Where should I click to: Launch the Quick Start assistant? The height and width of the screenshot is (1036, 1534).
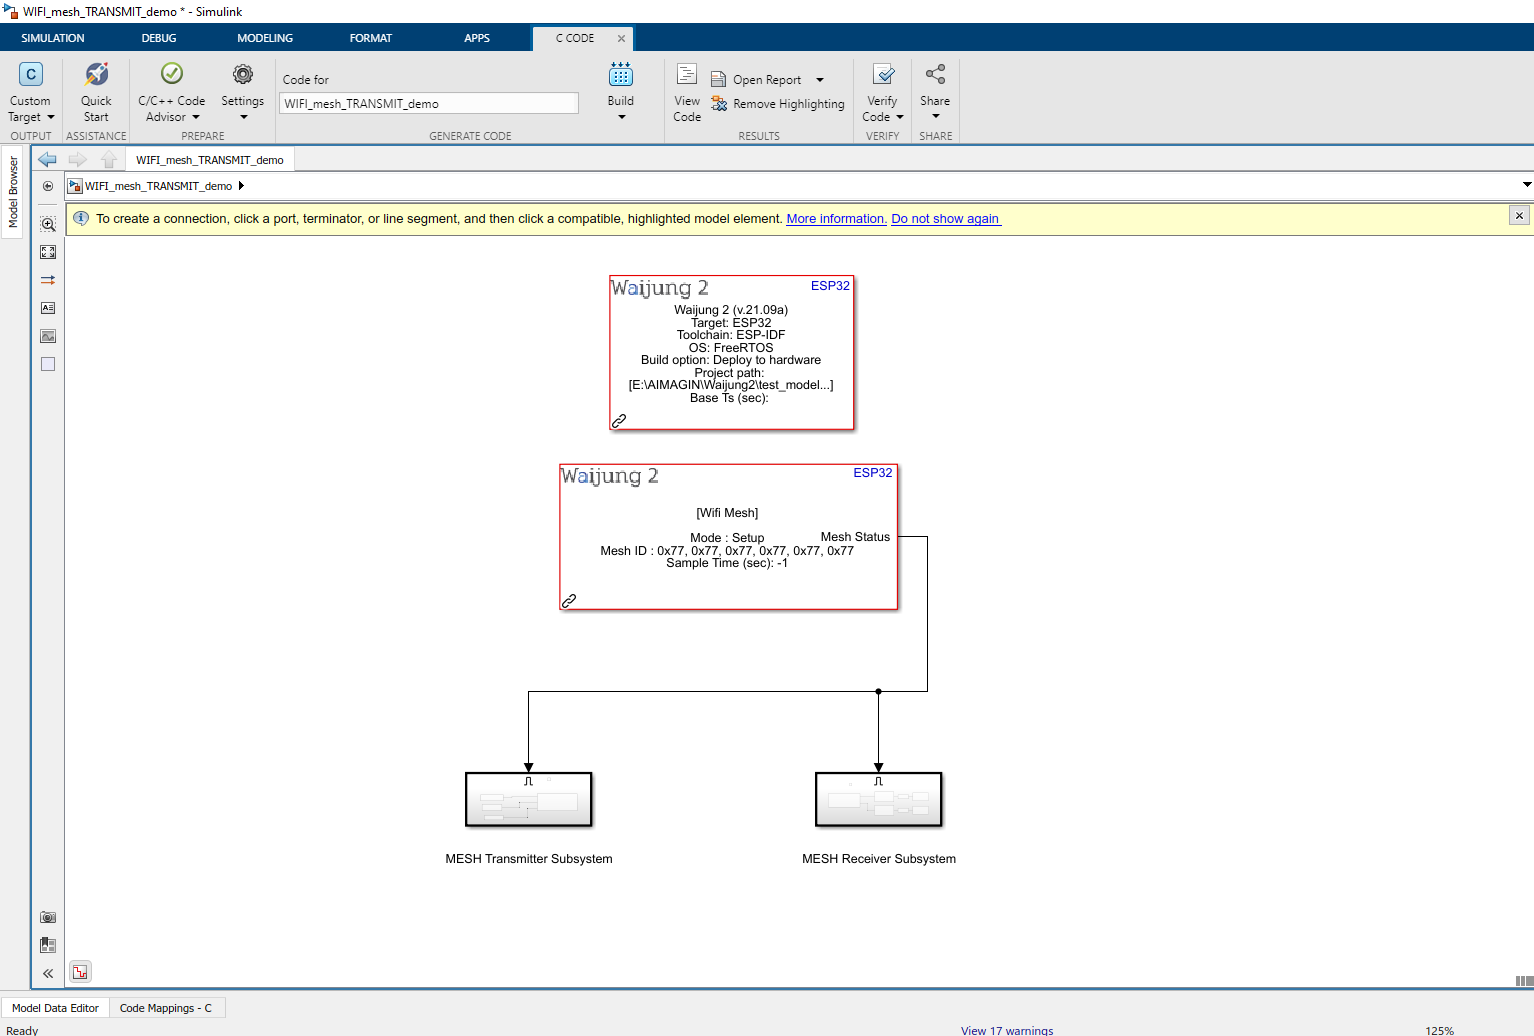pos(96,92)
